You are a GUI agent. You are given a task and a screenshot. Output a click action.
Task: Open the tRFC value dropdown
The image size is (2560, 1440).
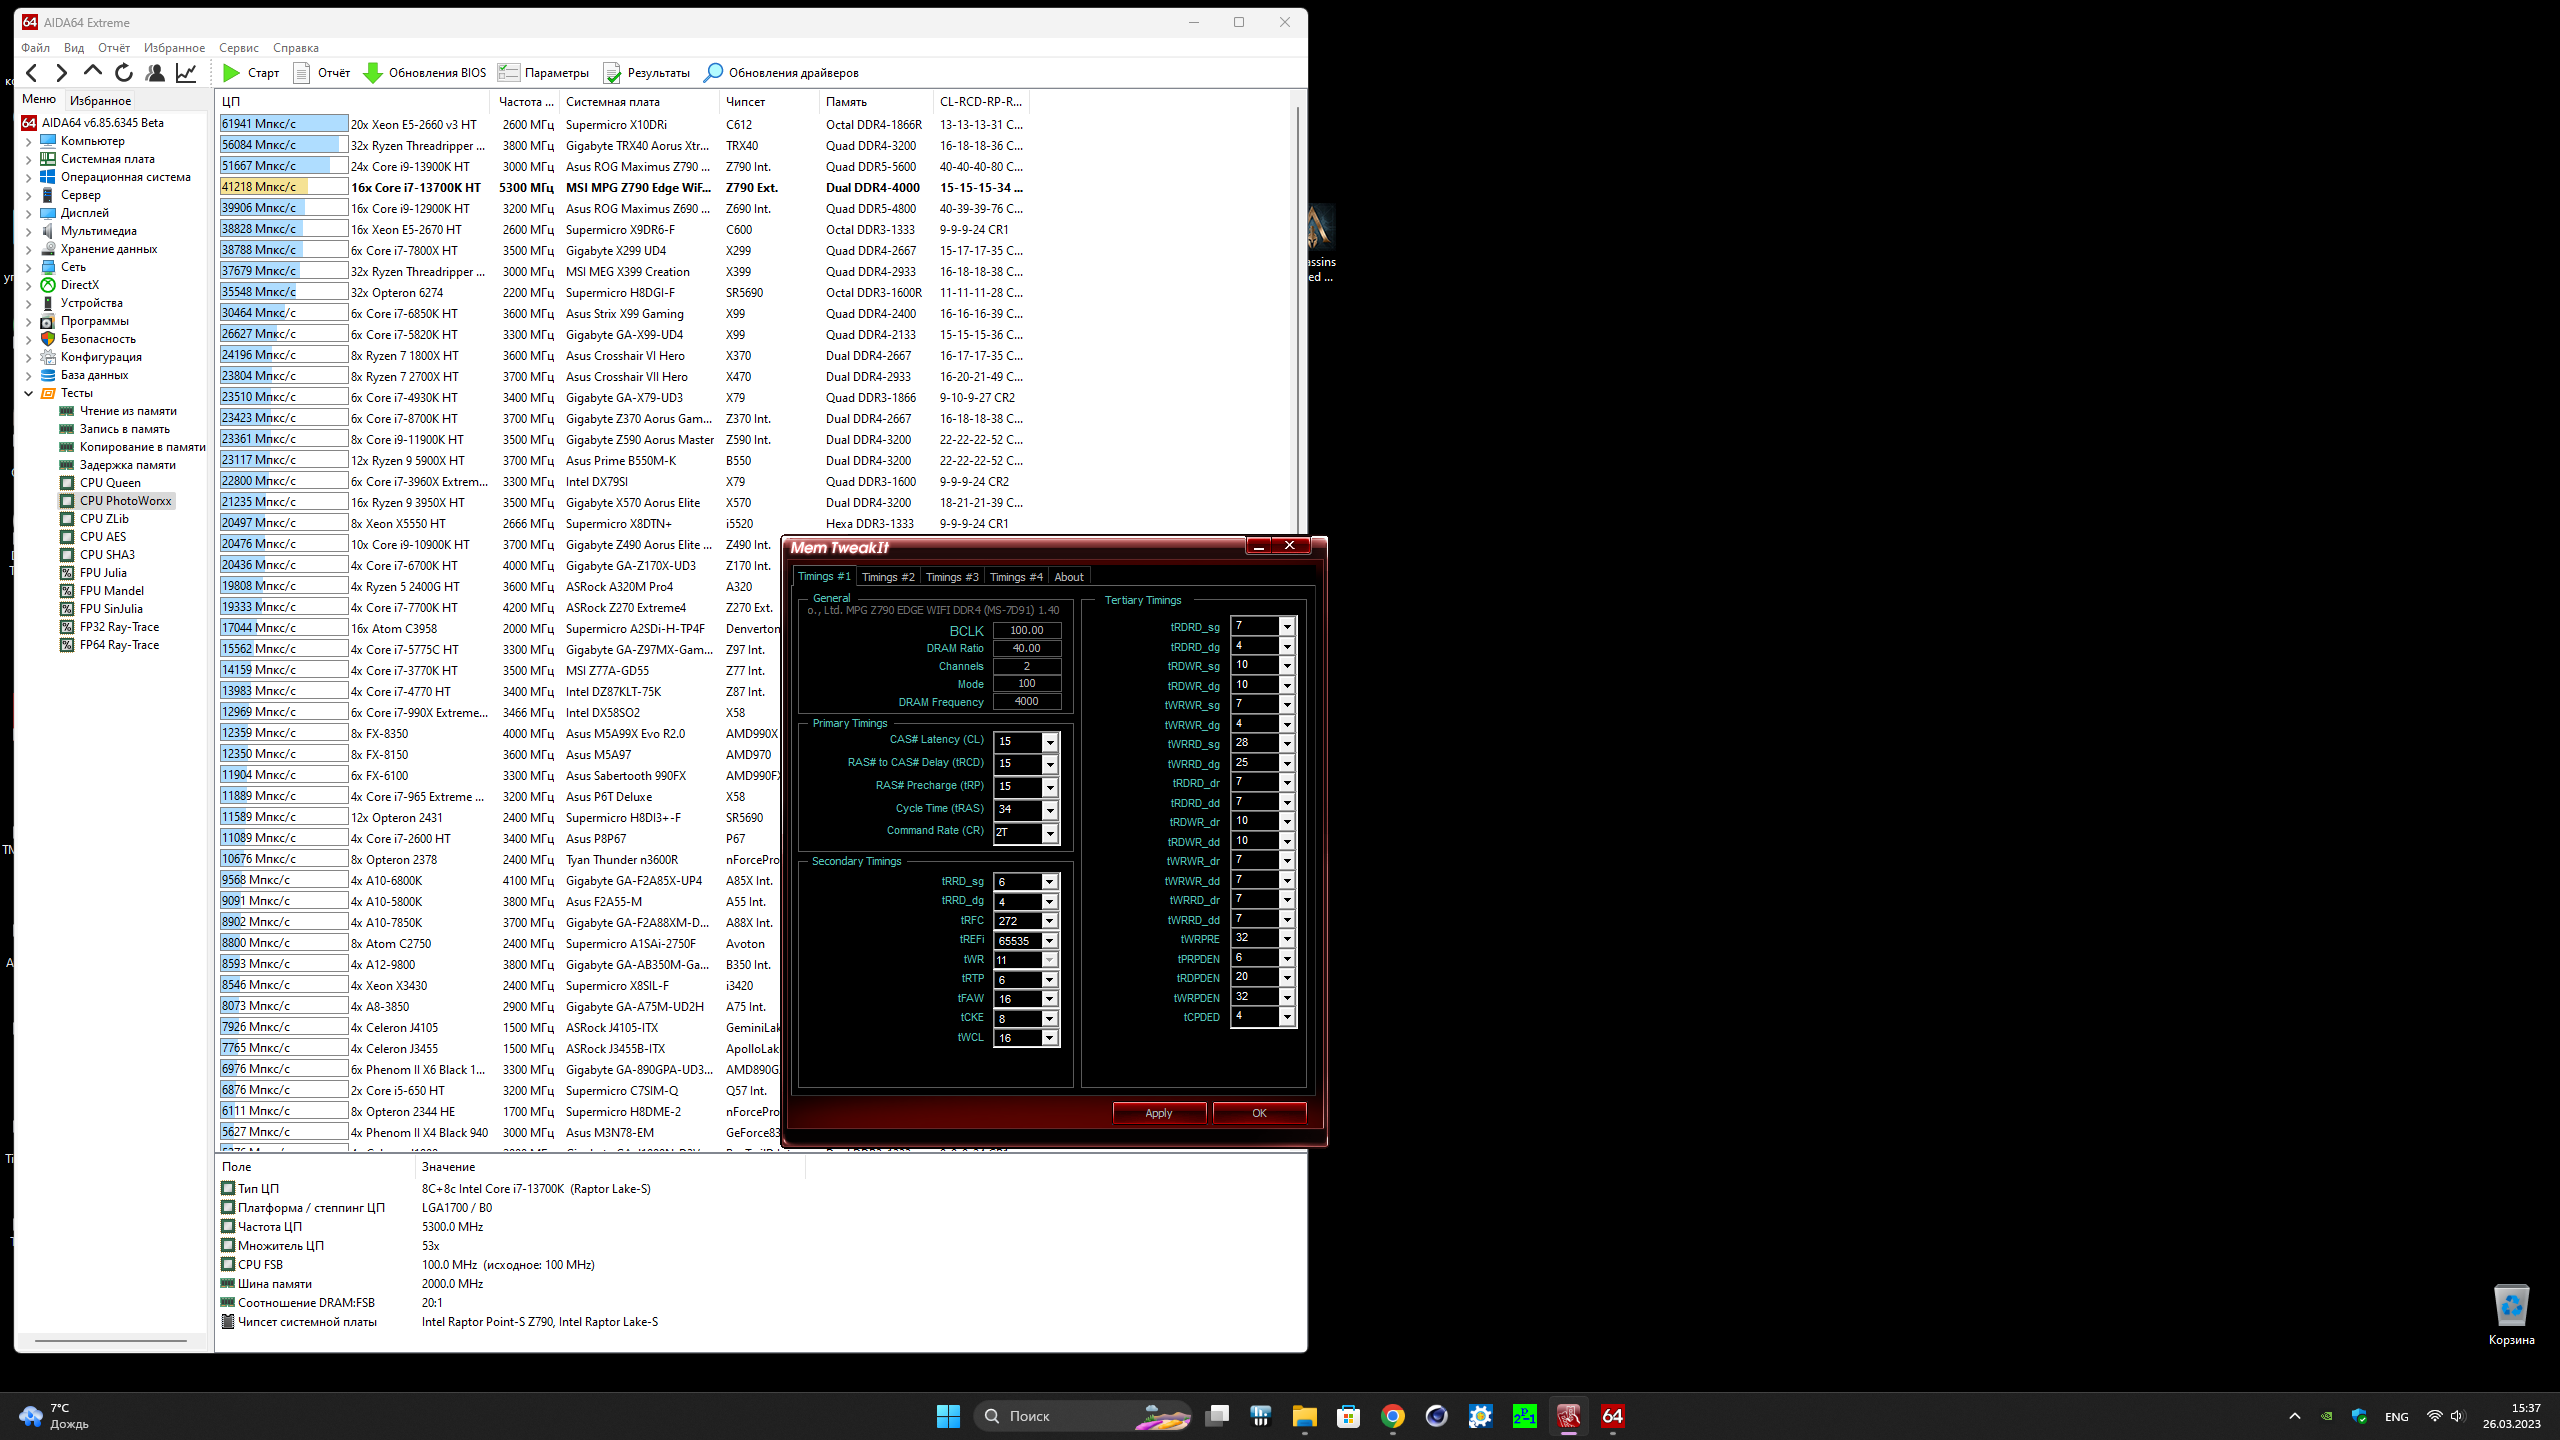tap(1050, 921)
